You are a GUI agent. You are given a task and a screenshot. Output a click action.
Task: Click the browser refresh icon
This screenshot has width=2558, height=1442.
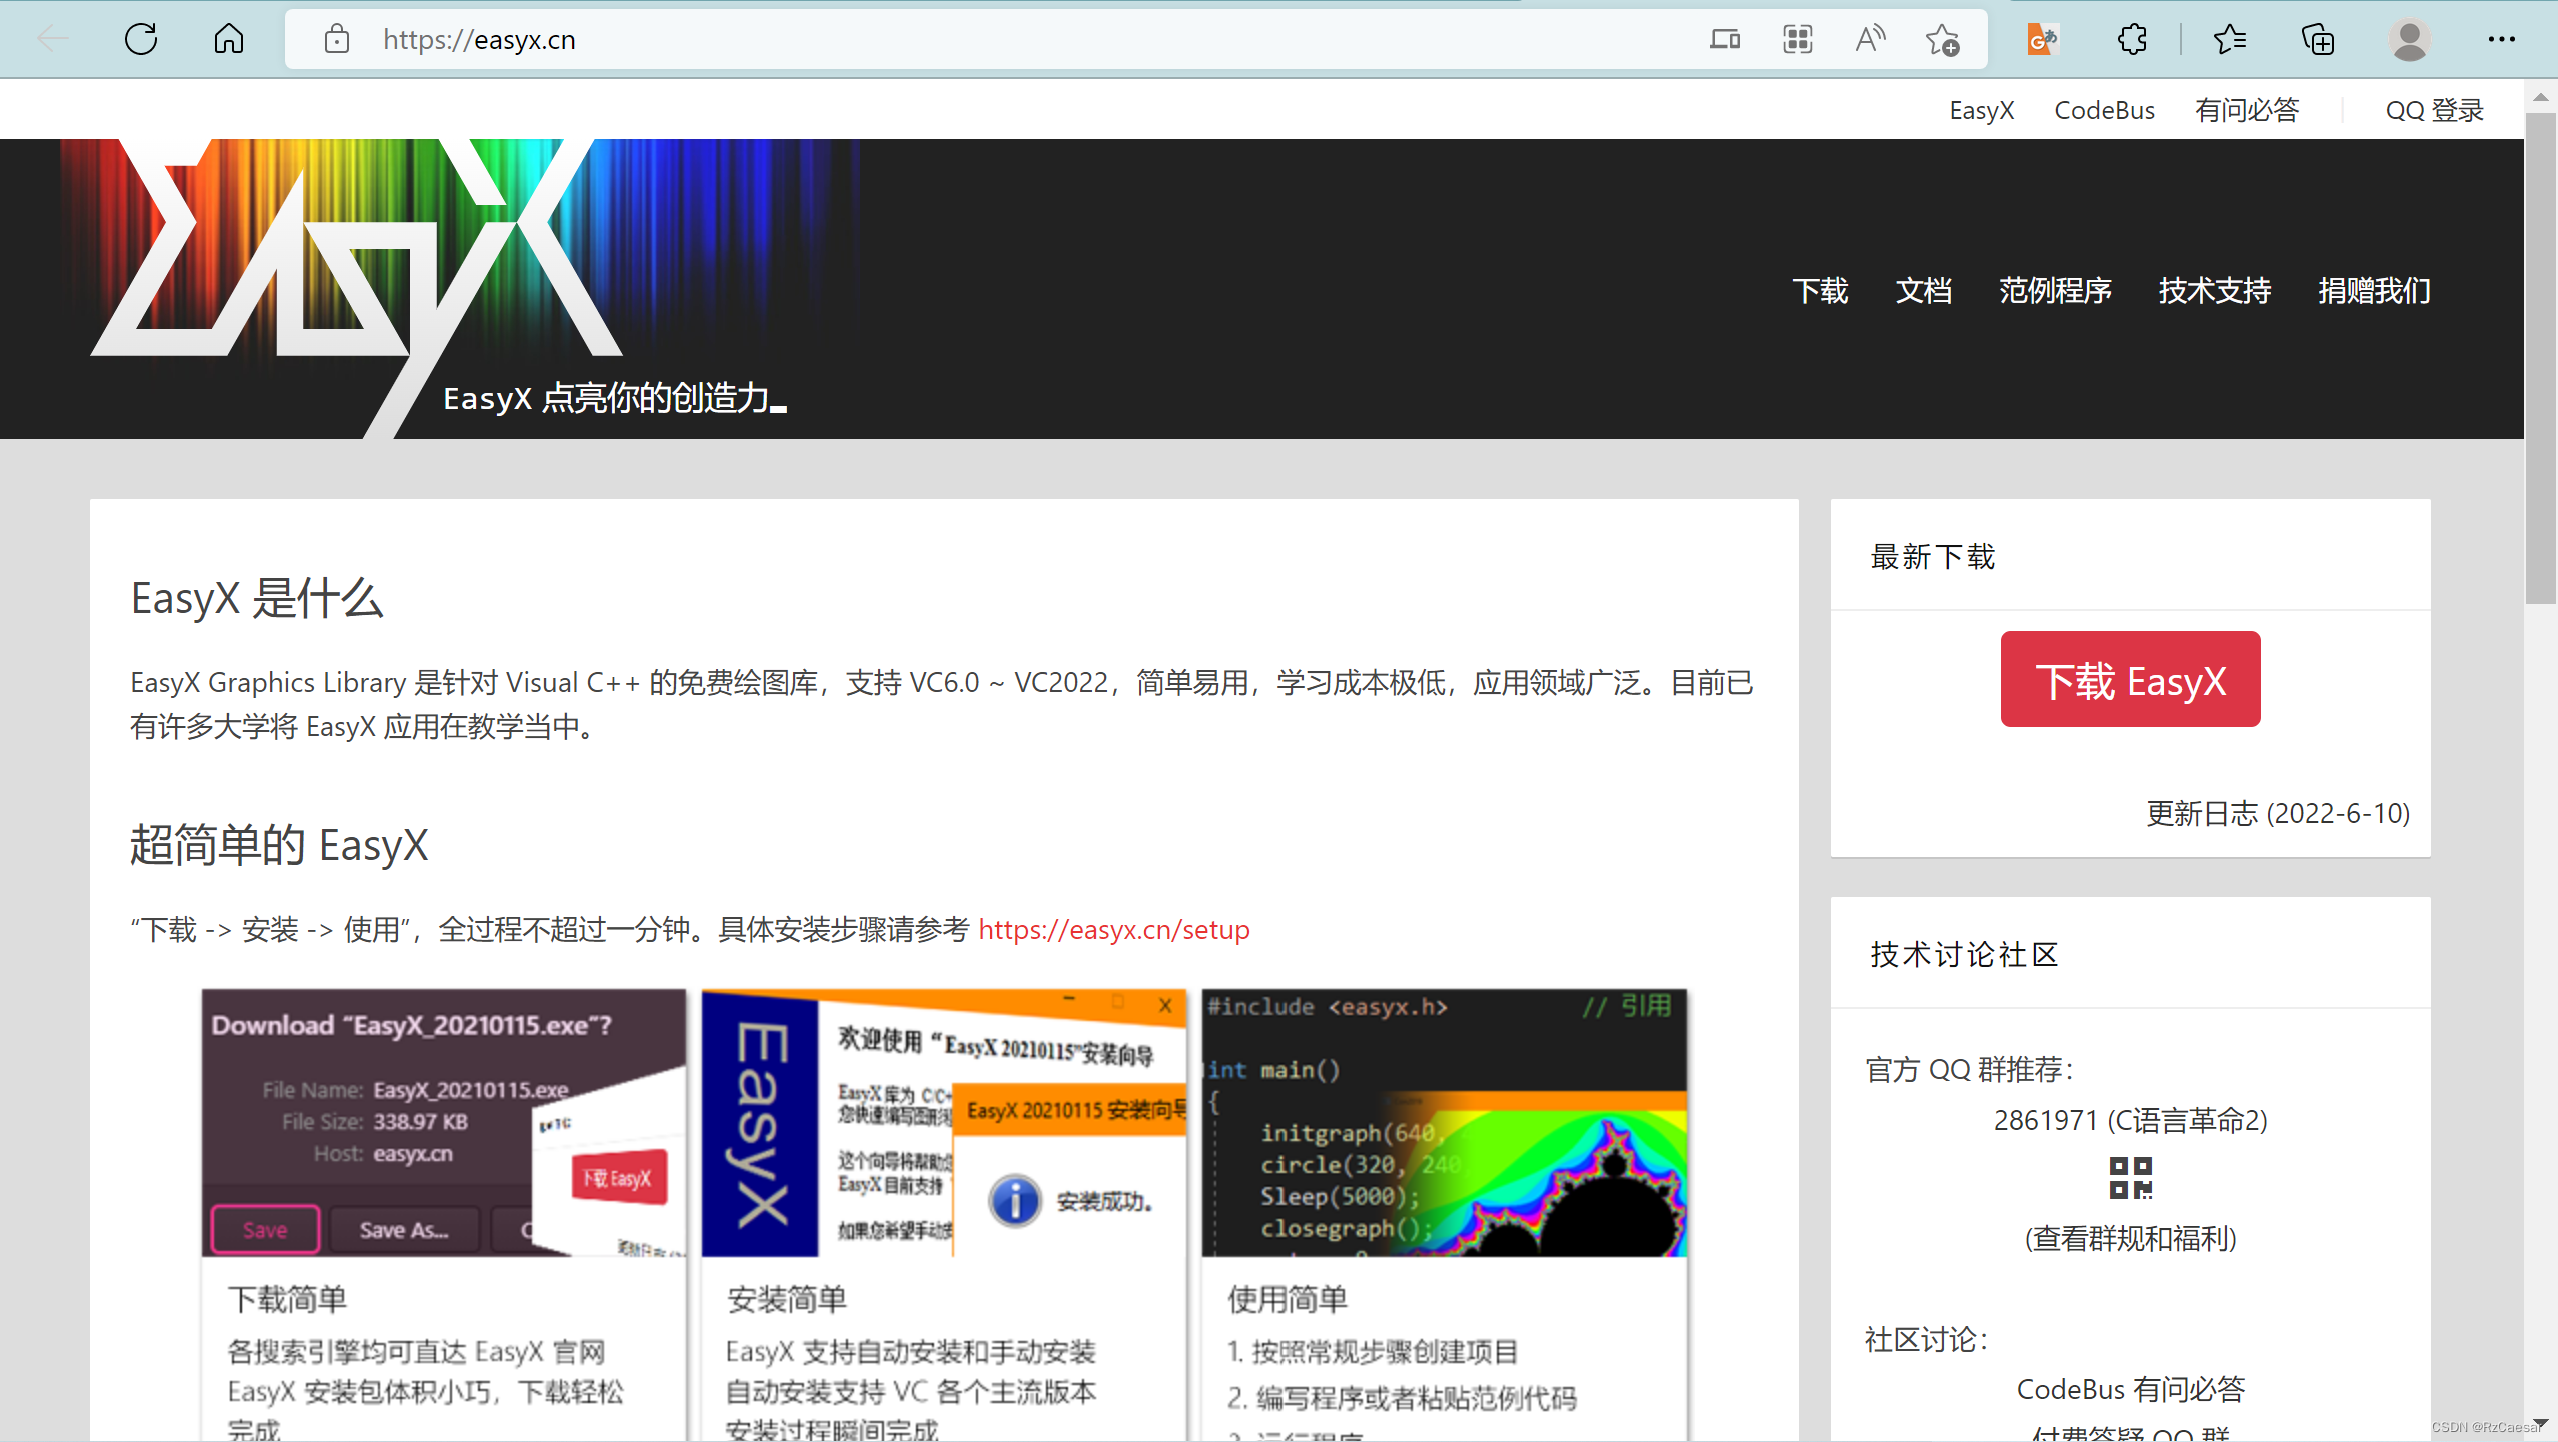(x=141, y=40)
